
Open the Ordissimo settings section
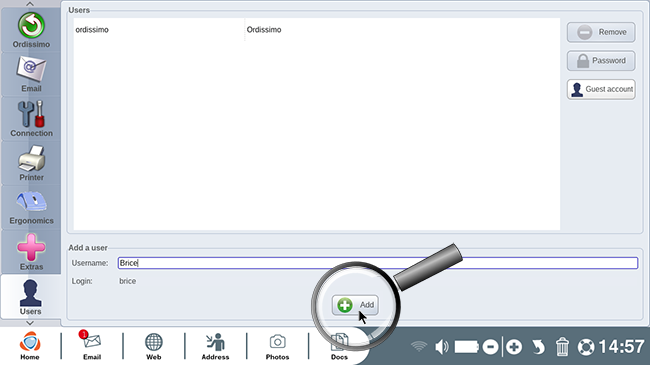click(x=31, y=30)
